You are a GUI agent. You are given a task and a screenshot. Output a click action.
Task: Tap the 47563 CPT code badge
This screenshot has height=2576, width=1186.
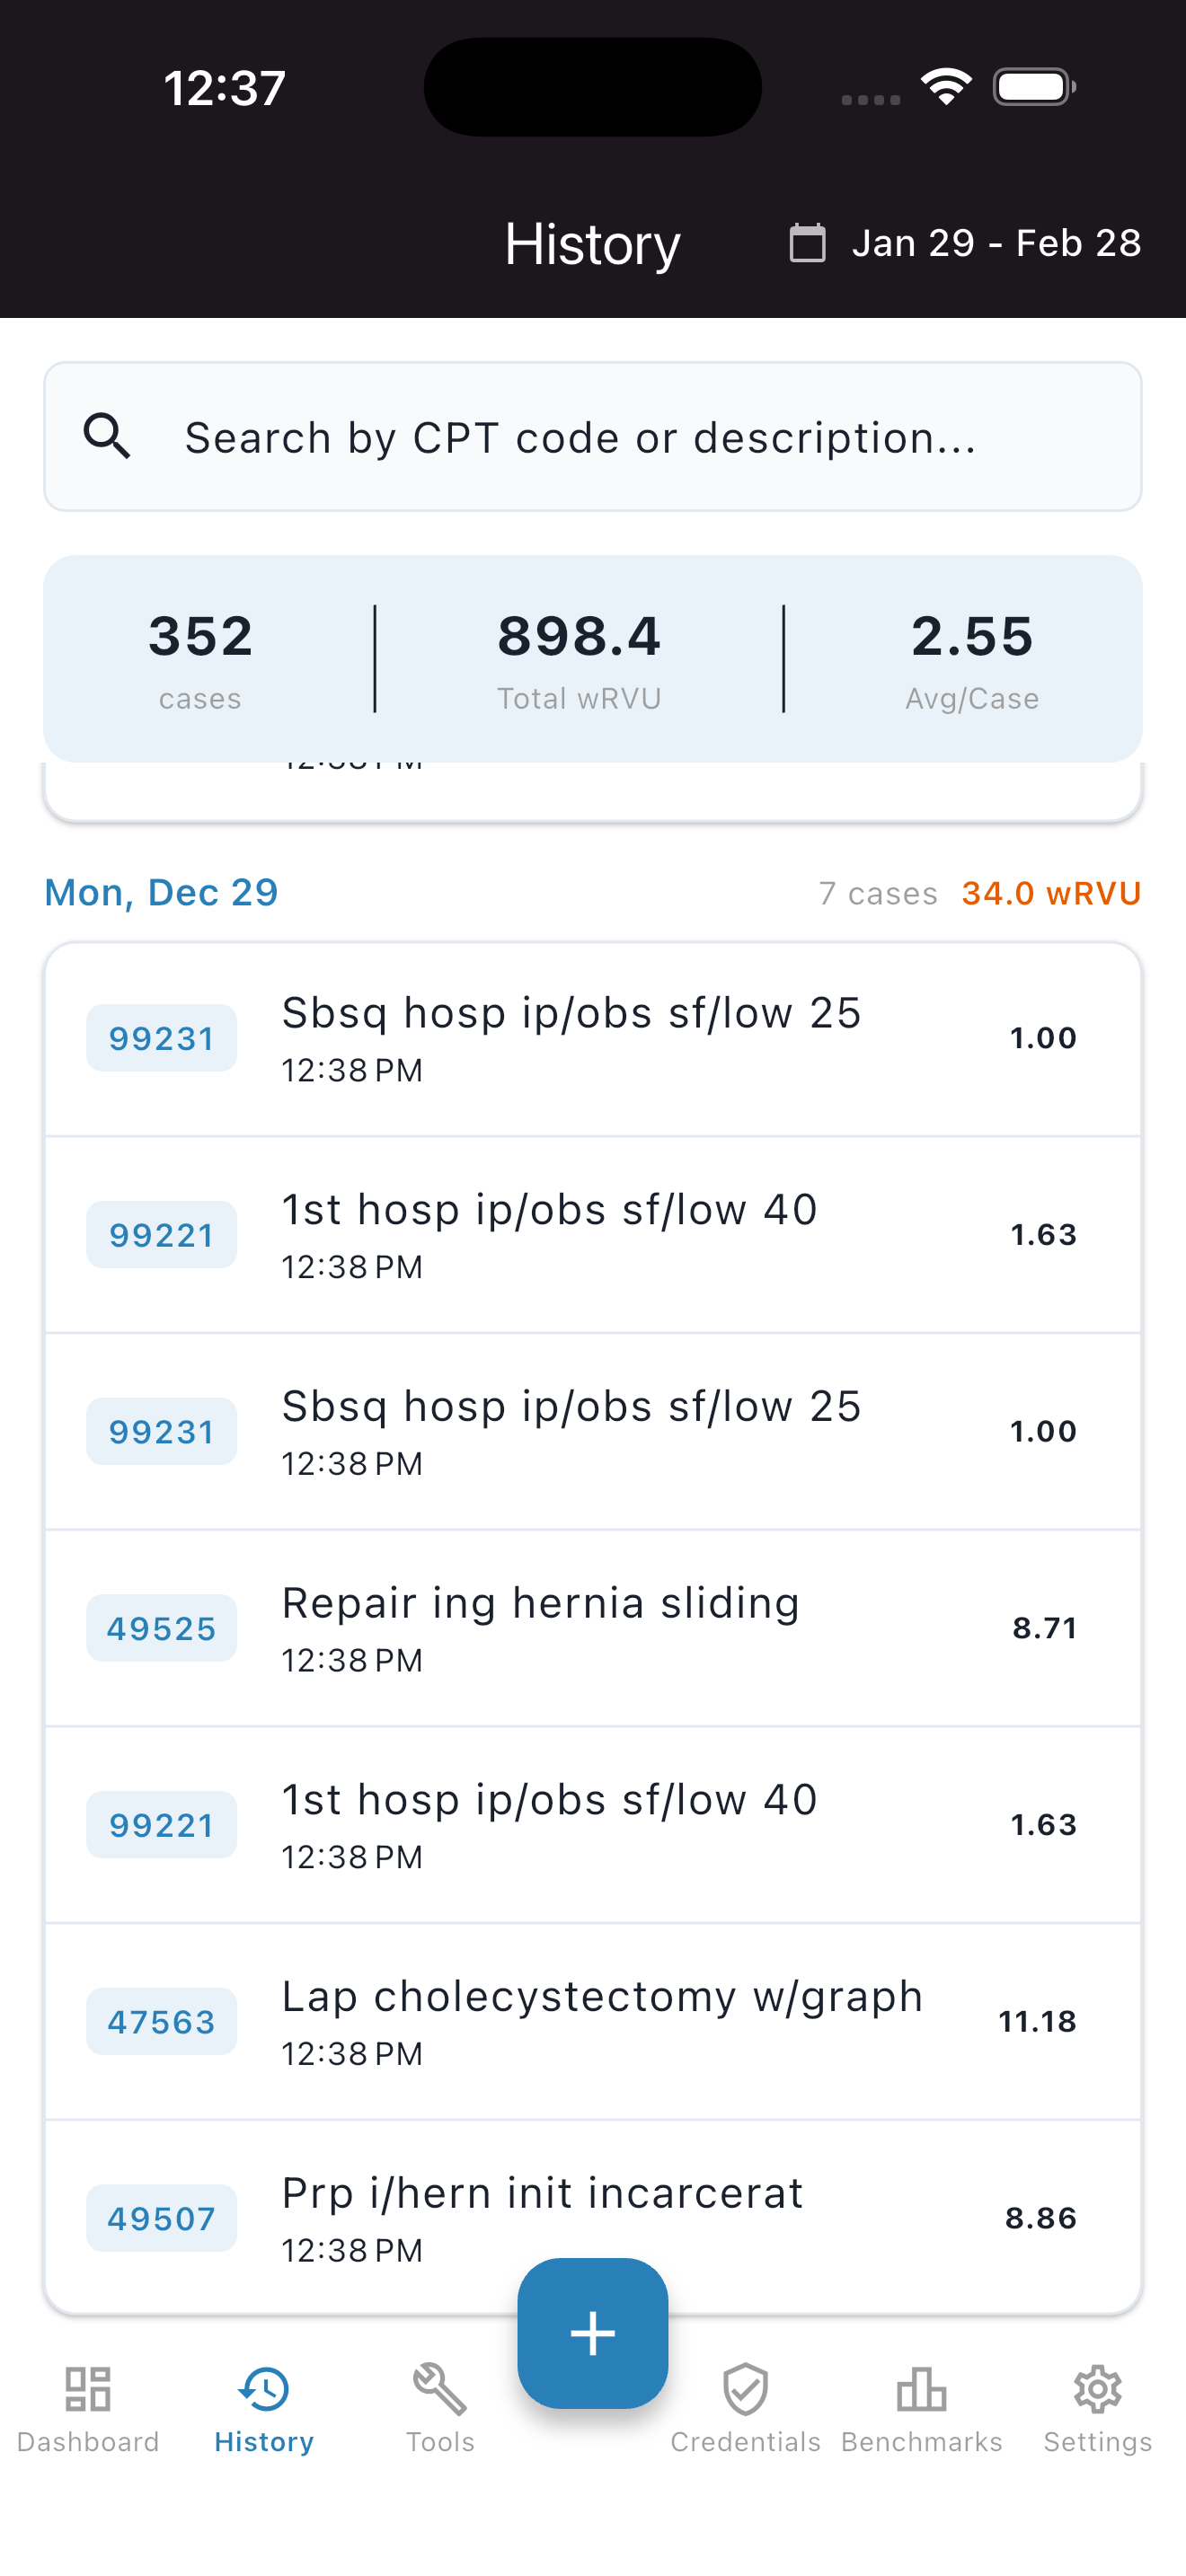[161, 2021]
